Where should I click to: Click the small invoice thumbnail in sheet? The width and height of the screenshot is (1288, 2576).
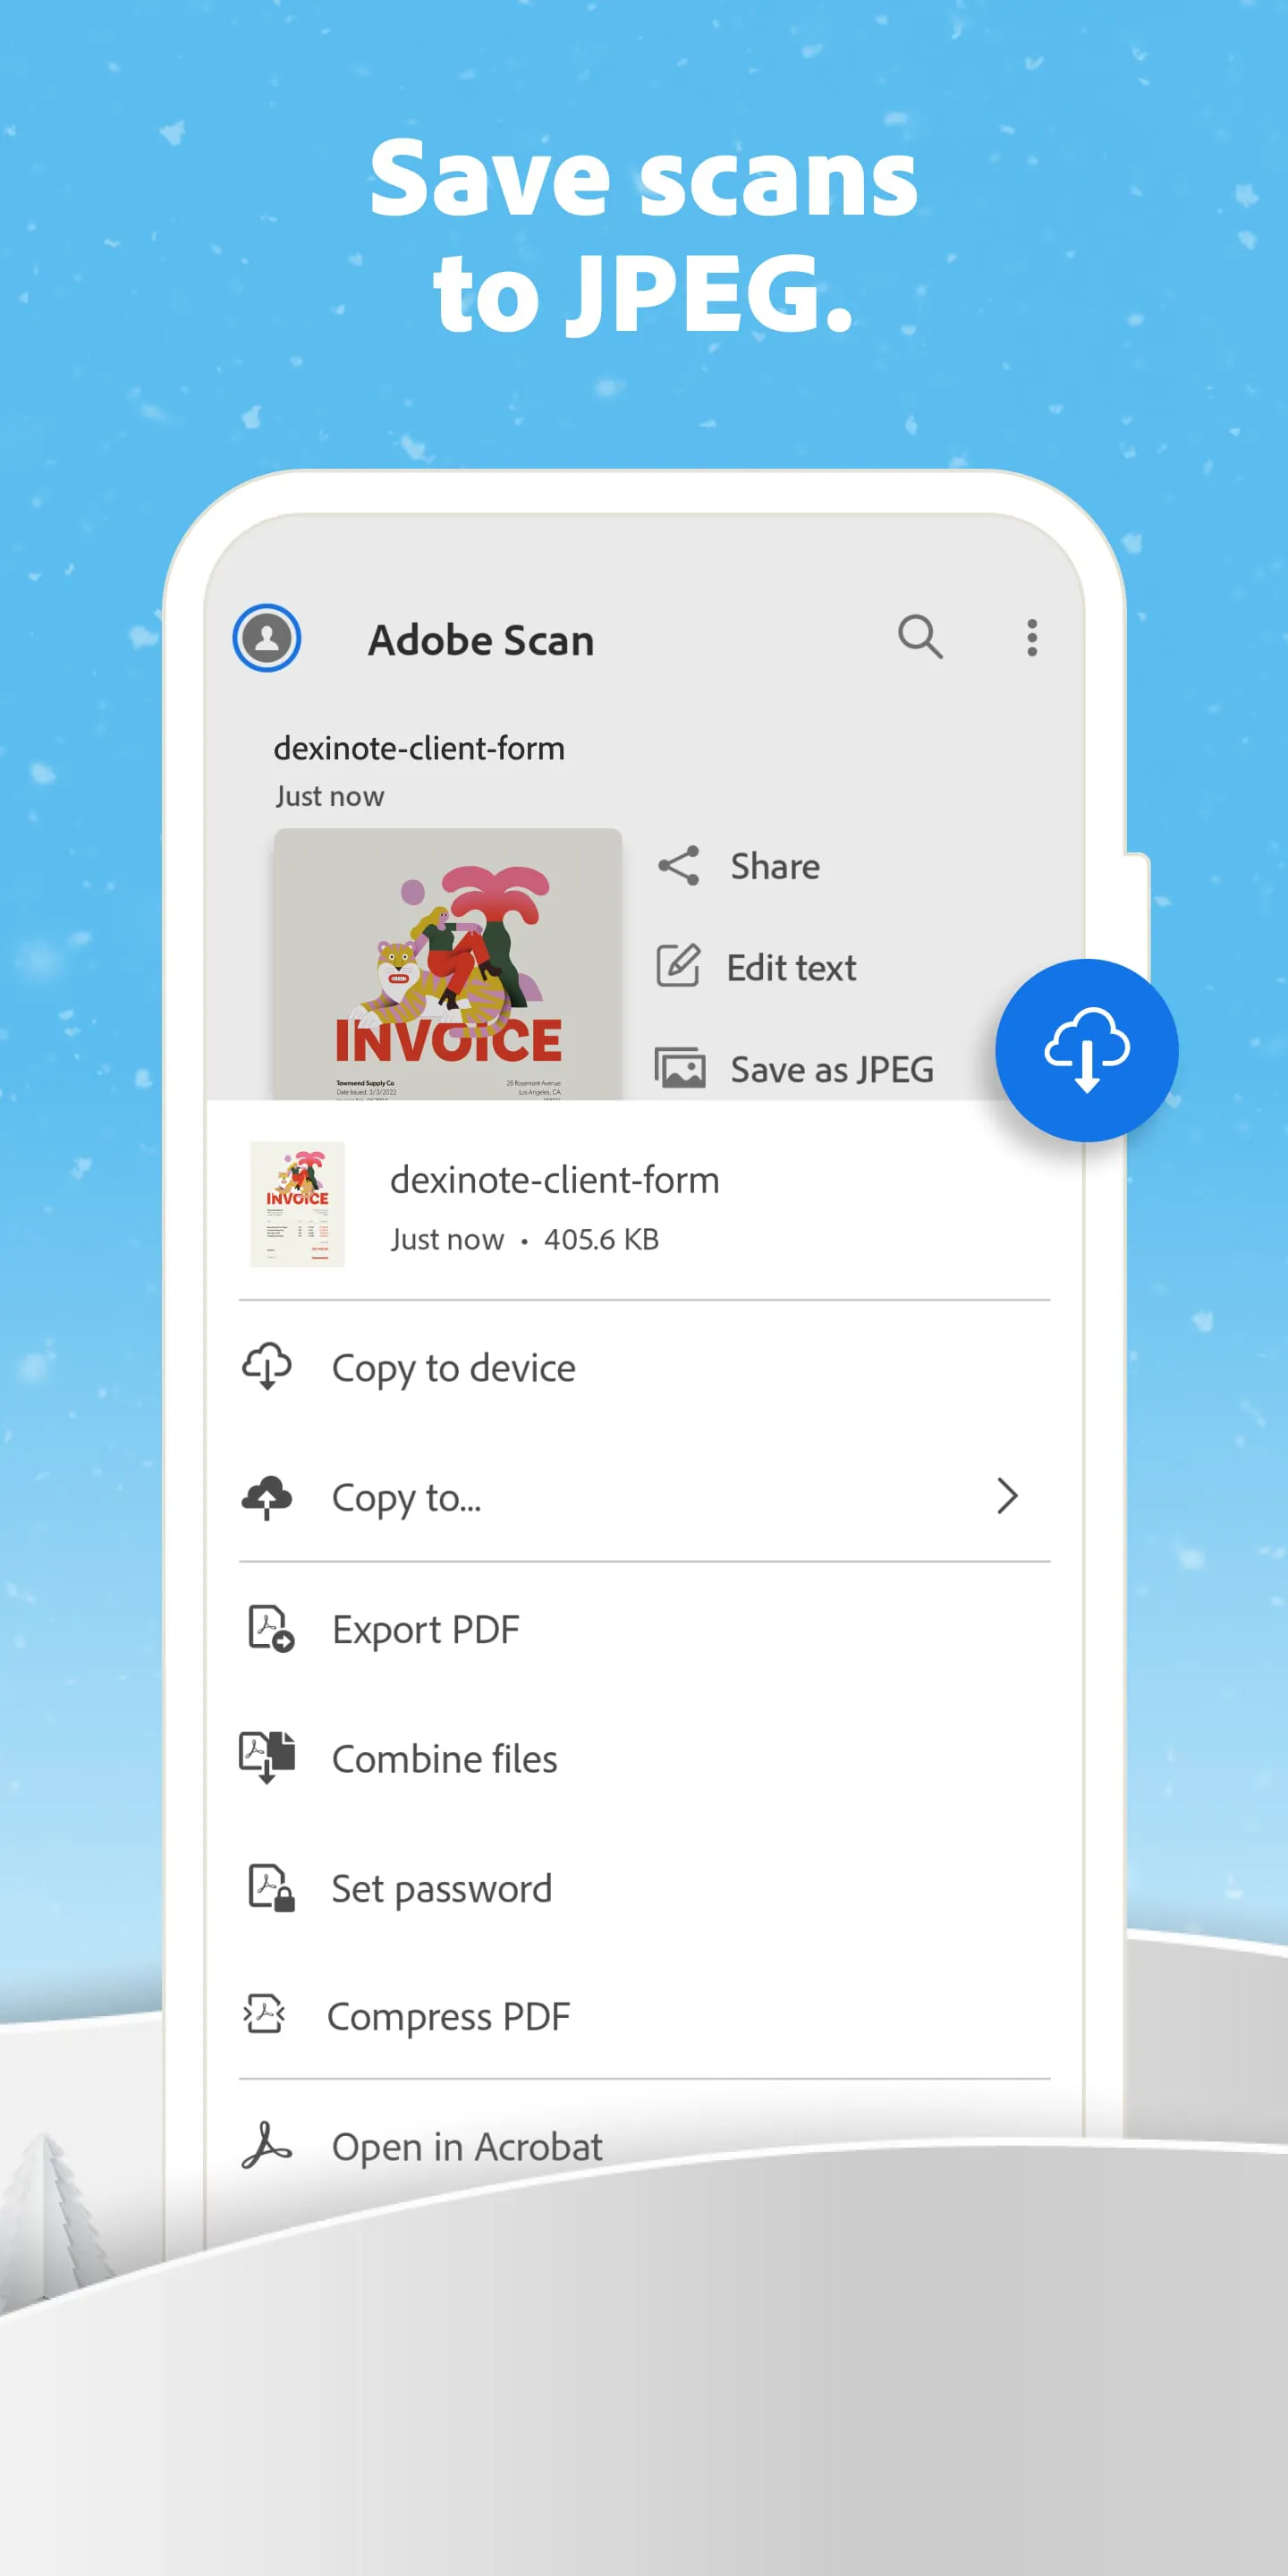(297, 1204)
